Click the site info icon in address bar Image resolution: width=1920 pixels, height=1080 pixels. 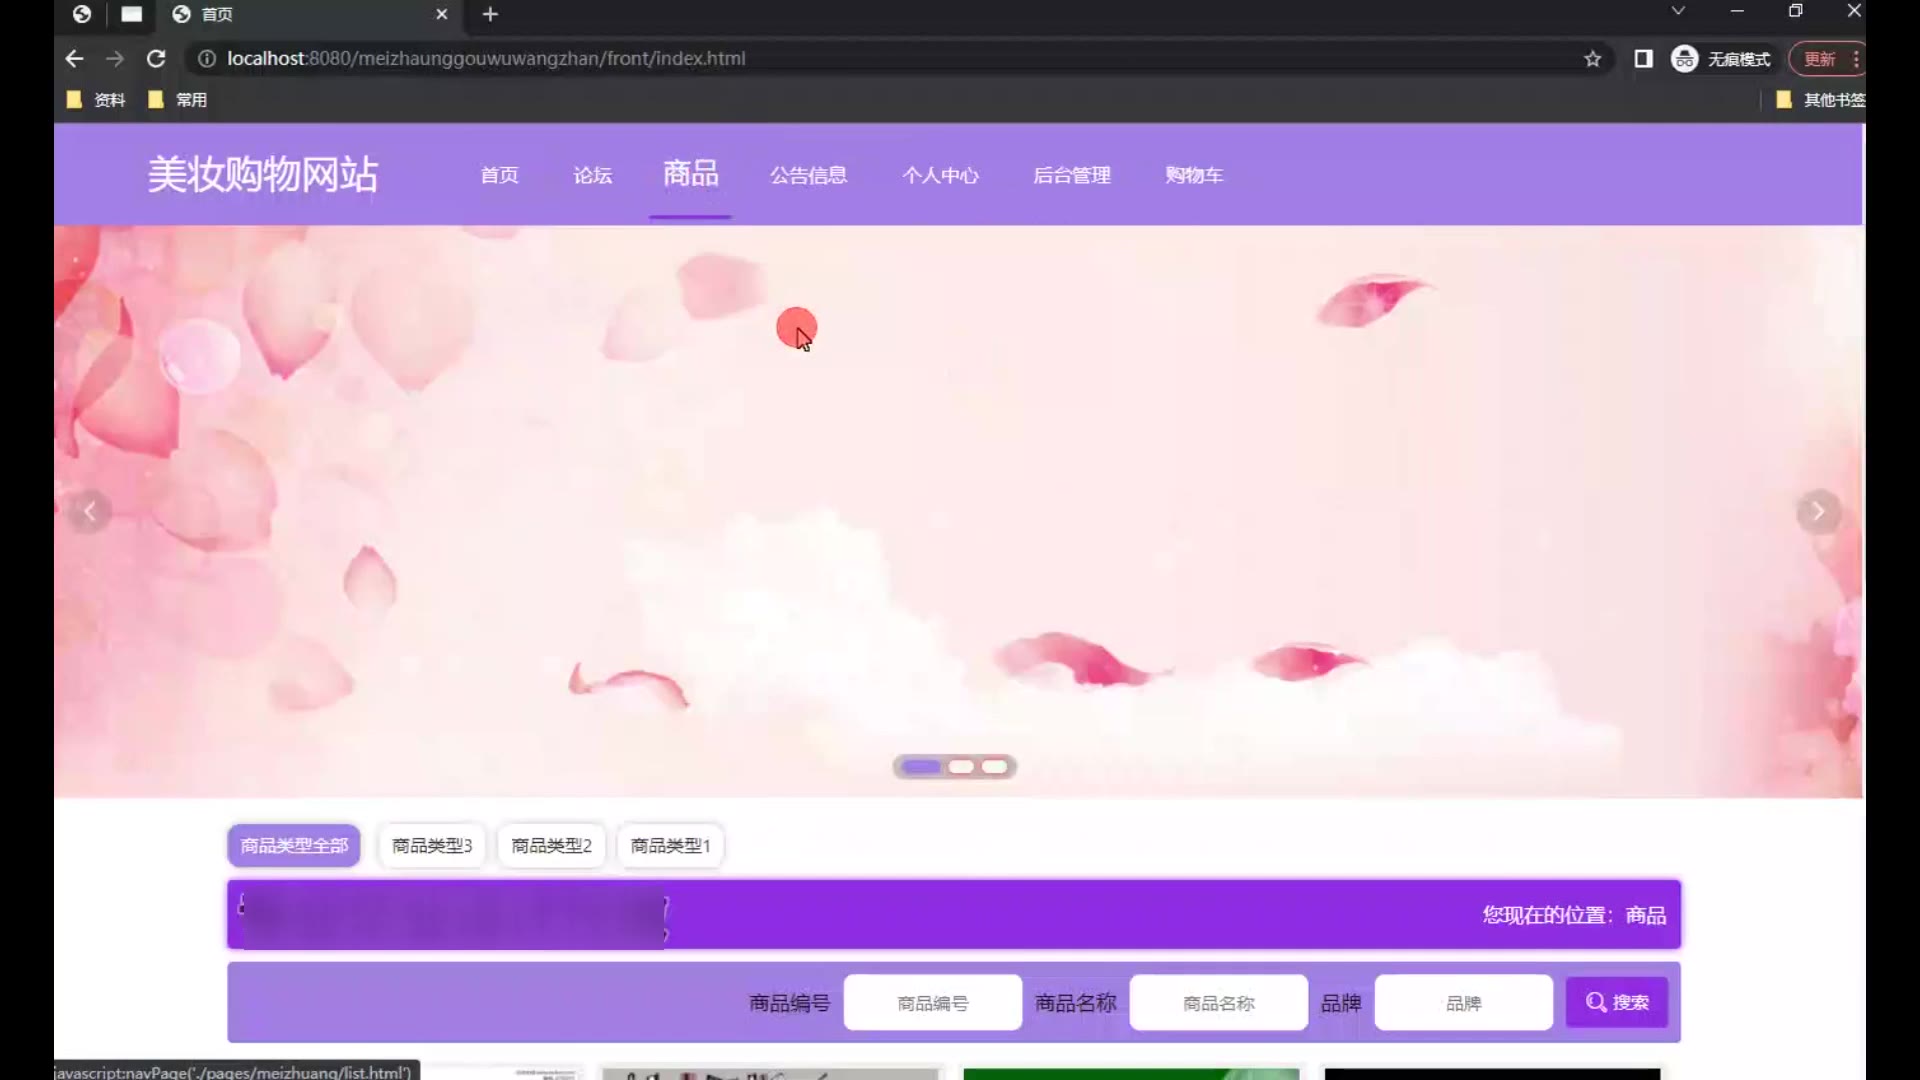(207, 59)
